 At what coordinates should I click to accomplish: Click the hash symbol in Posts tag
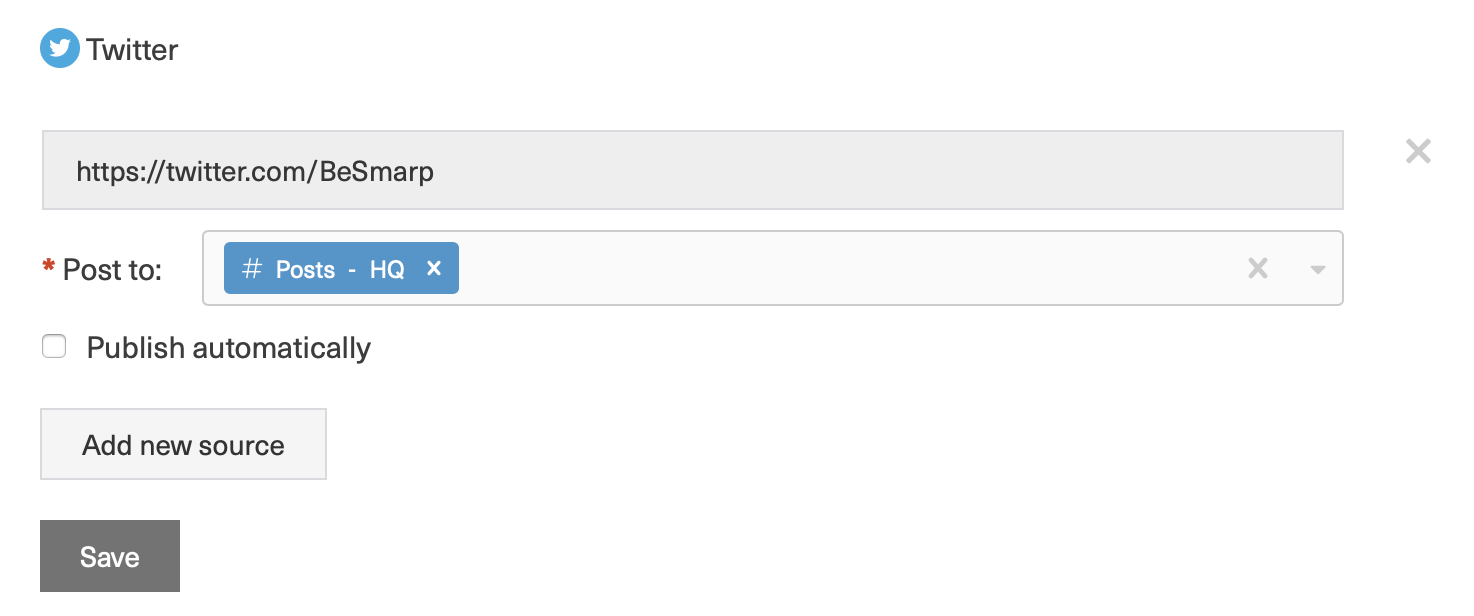(253, 269)
